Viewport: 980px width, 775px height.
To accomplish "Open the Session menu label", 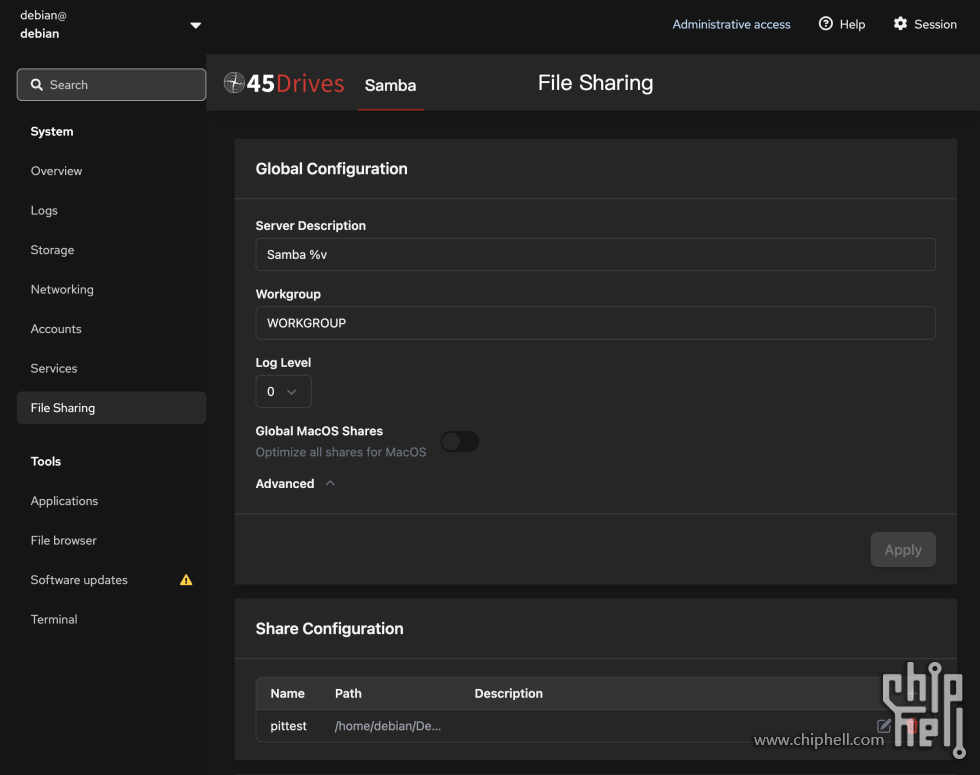I will click(x=935, y=24).
